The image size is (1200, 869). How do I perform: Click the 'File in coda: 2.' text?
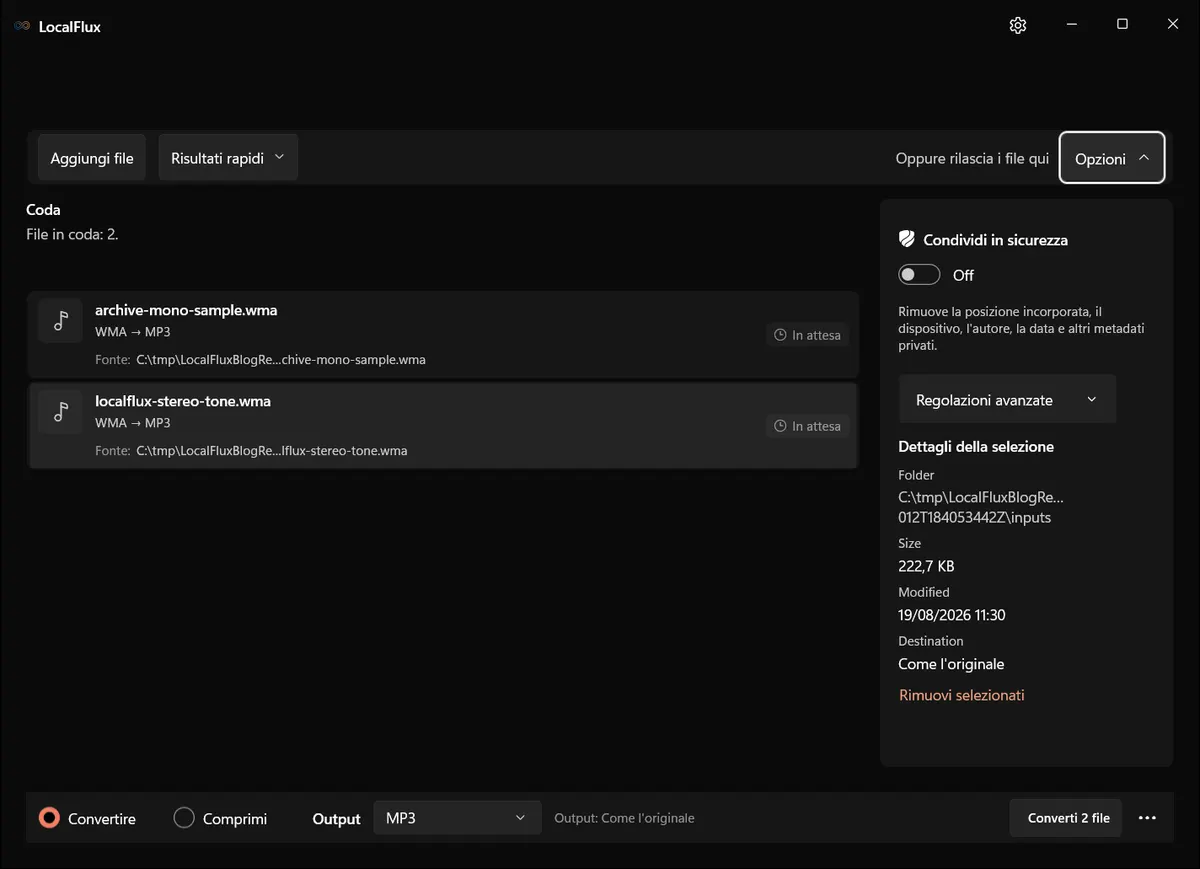click(72, 234)
